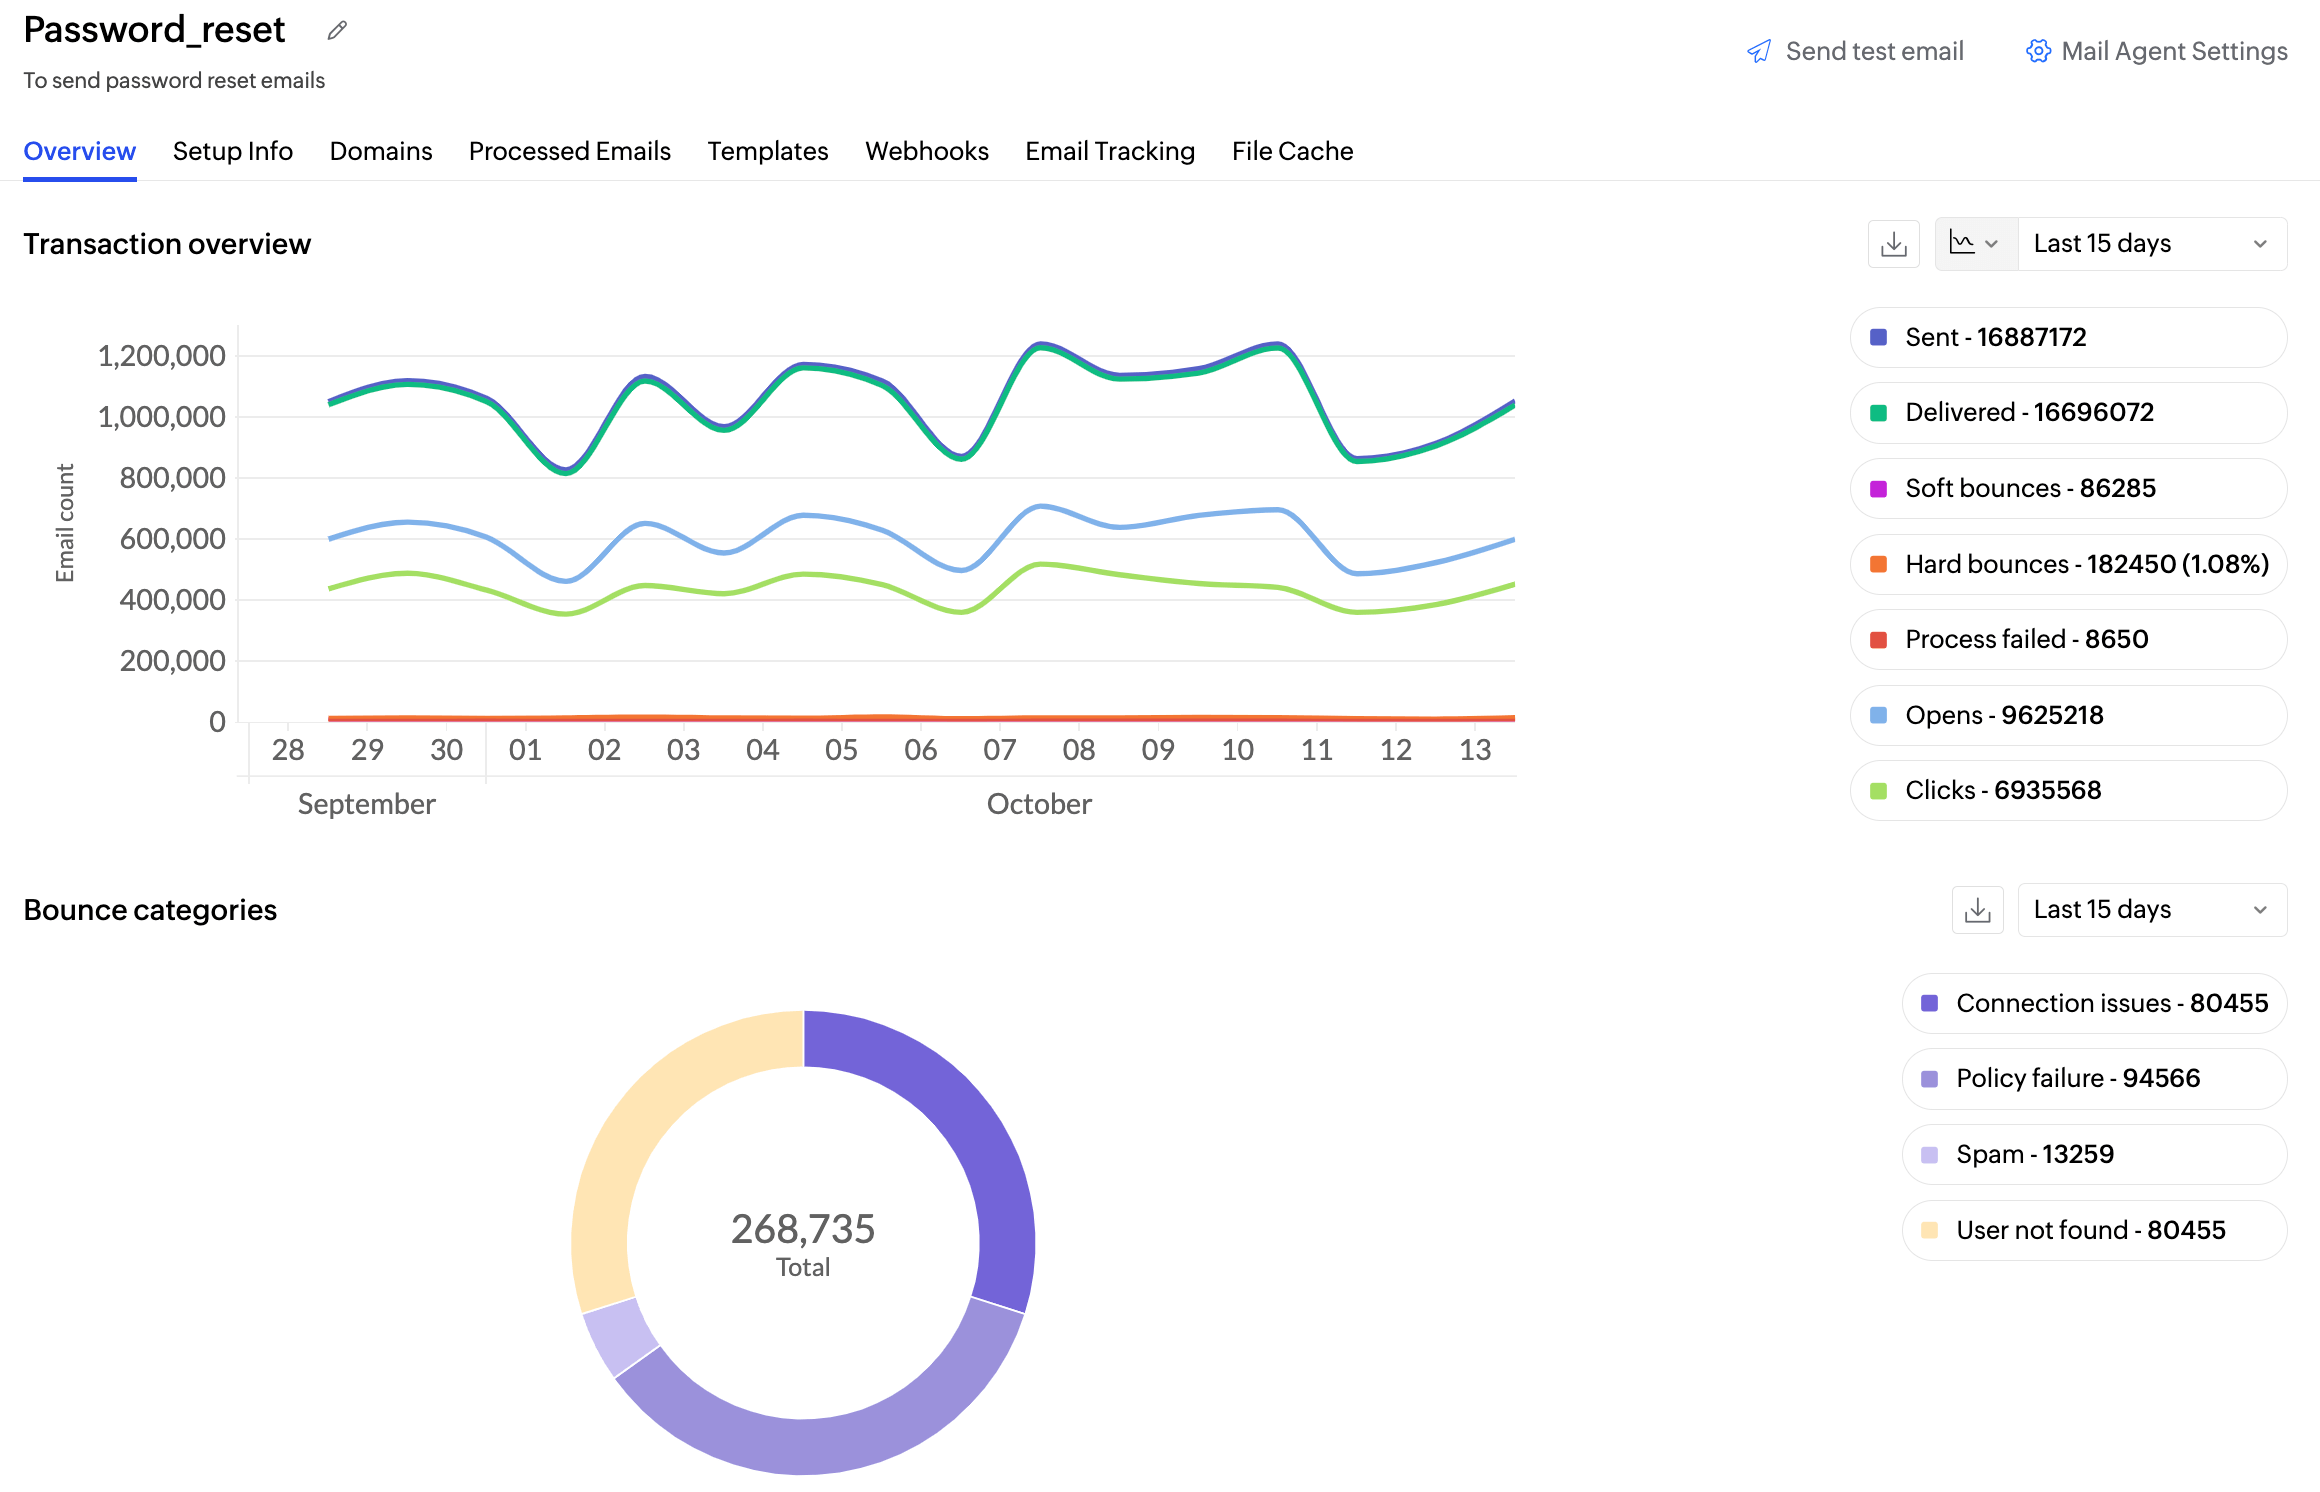Image resolution: width=2320 pixels, height=1492 pixels.
Task: Click the paper plane Send test email icon
Action: 1759,51
